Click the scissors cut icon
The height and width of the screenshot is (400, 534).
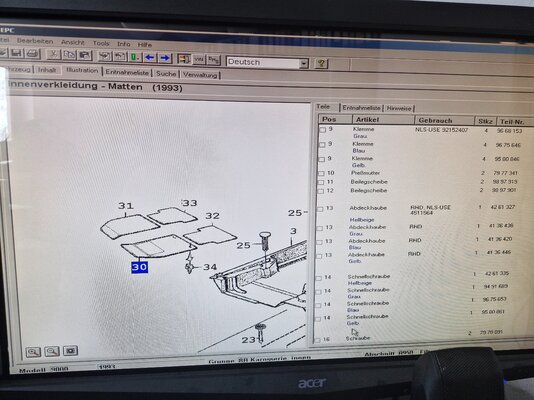tap(53, 54)
